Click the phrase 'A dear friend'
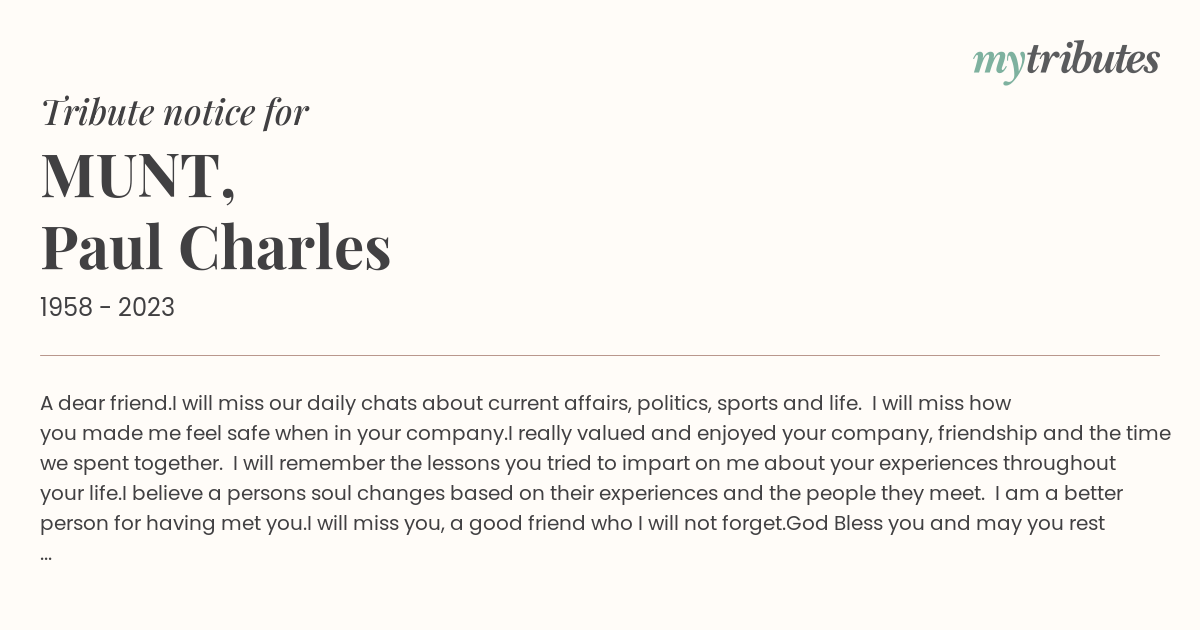 (x=104, y=404)
